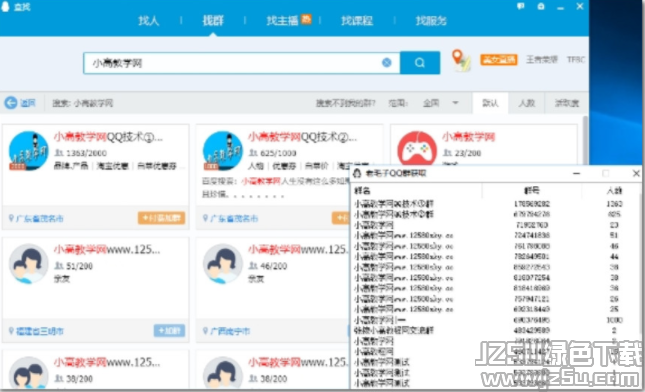Screen dimensions: 645x392
Task: Click penguin icon of the group-fetch window
Action: pos(357,173)
